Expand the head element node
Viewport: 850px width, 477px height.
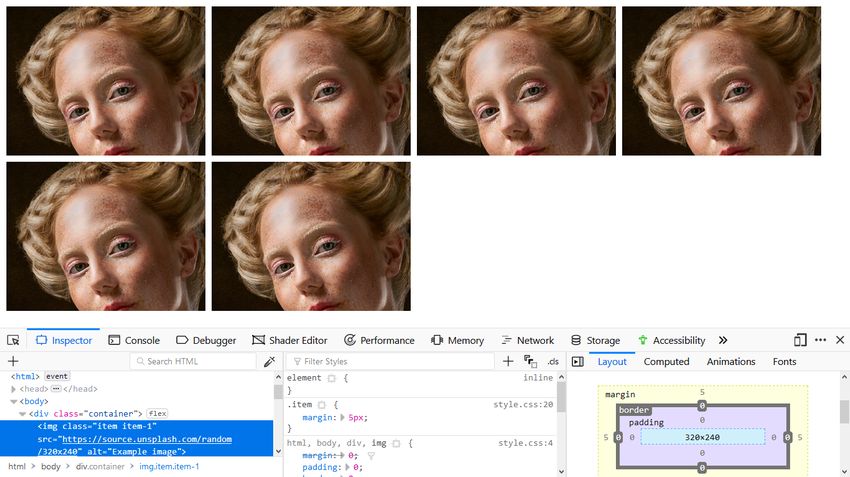click(x=14, y=389)
